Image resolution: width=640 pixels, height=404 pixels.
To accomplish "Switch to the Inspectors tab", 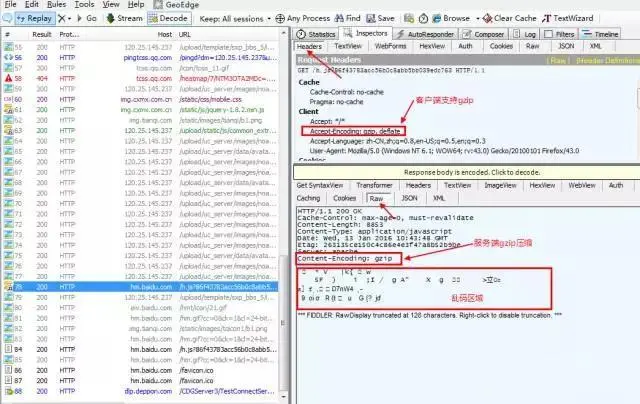I will point(366,33).
